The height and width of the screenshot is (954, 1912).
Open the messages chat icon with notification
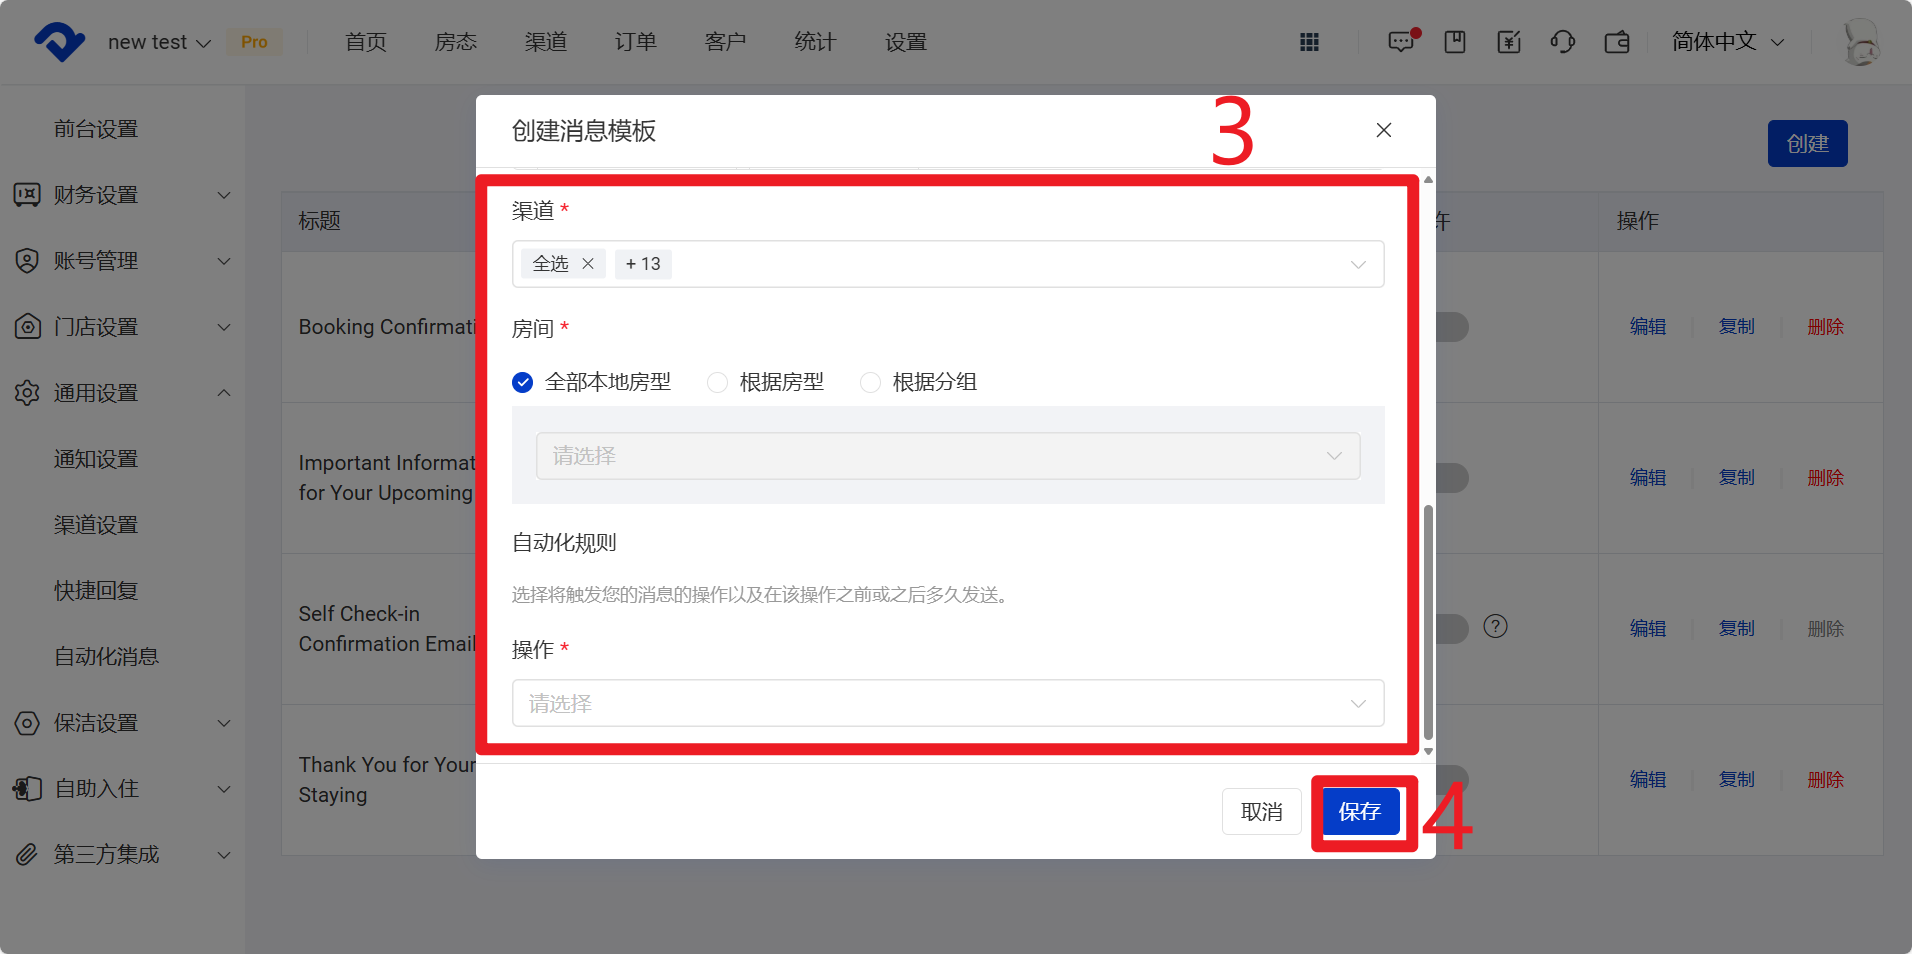click(1401, 42)
